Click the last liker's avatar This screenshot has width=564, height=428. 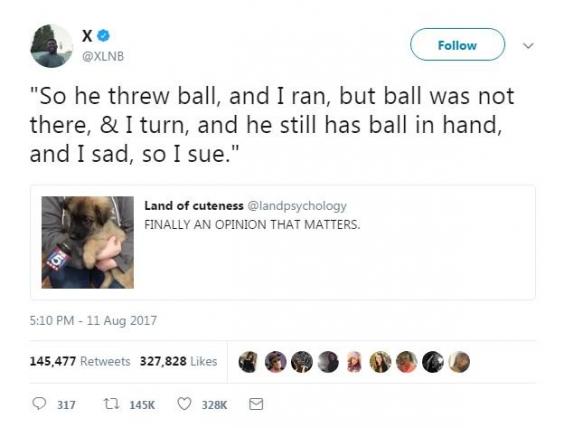[459, 361]
